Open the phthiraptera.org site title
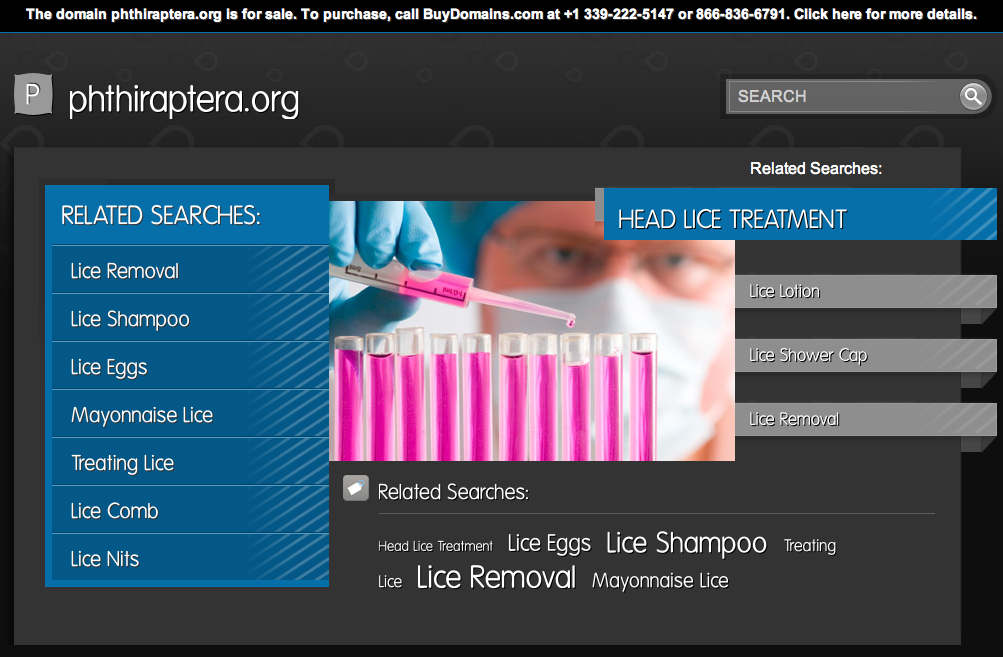Screen dimensions: 1003x657 pos(184,100)
